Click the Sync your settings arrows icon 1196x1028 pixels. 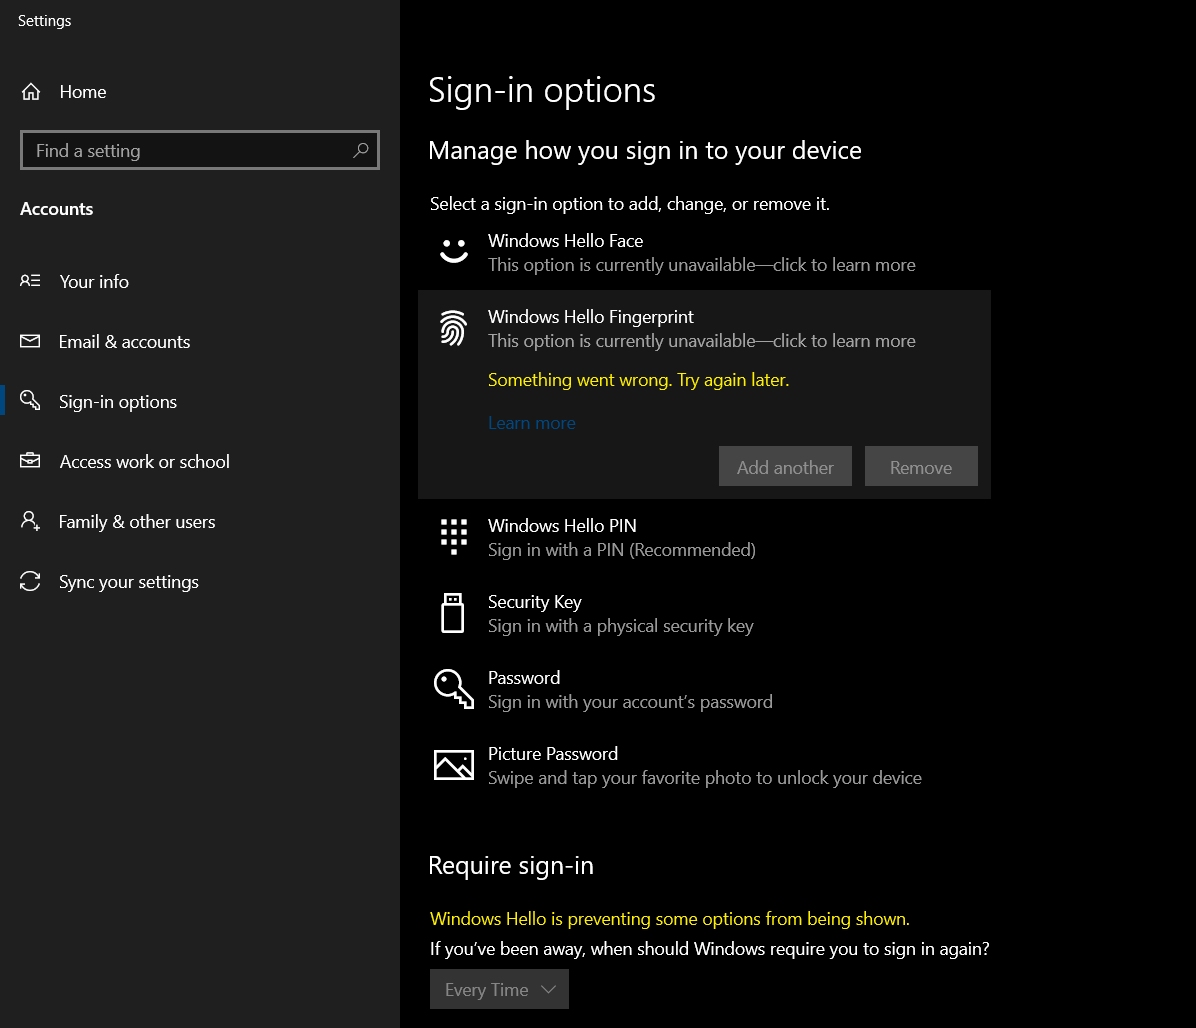click(x=30, y=581)
